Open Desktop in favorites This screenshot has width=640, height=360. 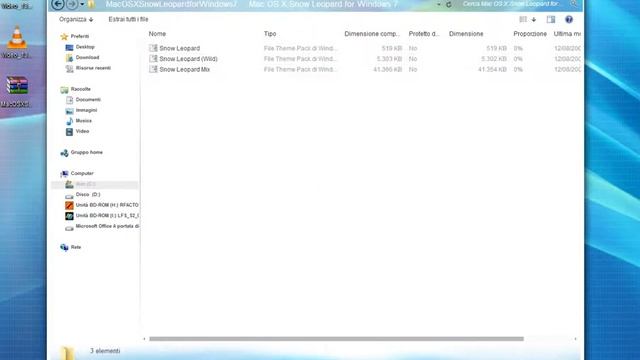[x=85, y=47]
